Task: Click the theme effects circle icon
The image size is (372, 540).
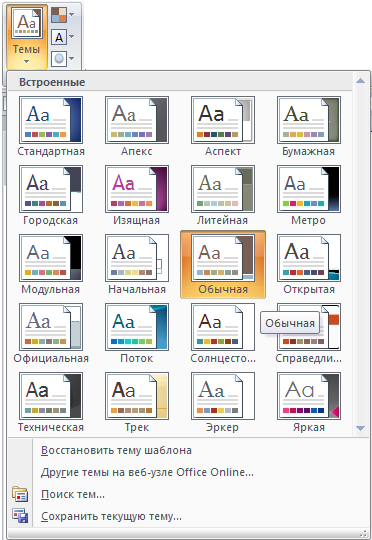Action: coord(59,59)
